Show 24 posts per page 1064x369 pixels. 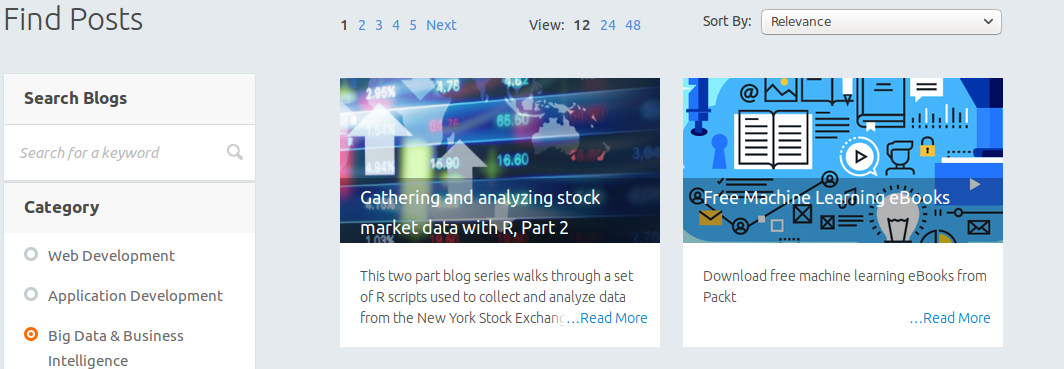(x=608, y=25)
